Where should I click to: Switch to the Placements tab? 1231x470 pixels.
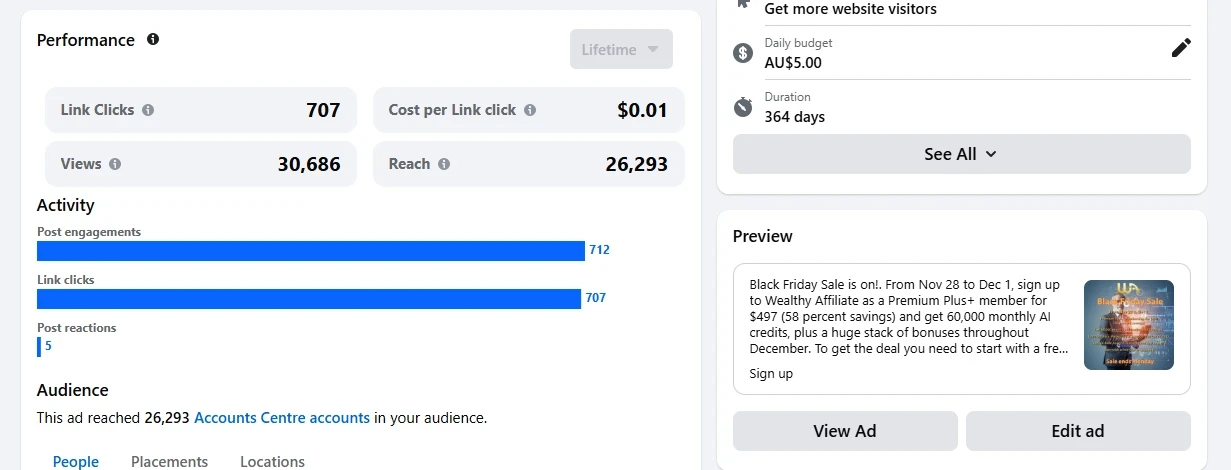pyautogui.click(x=169, y=461)
